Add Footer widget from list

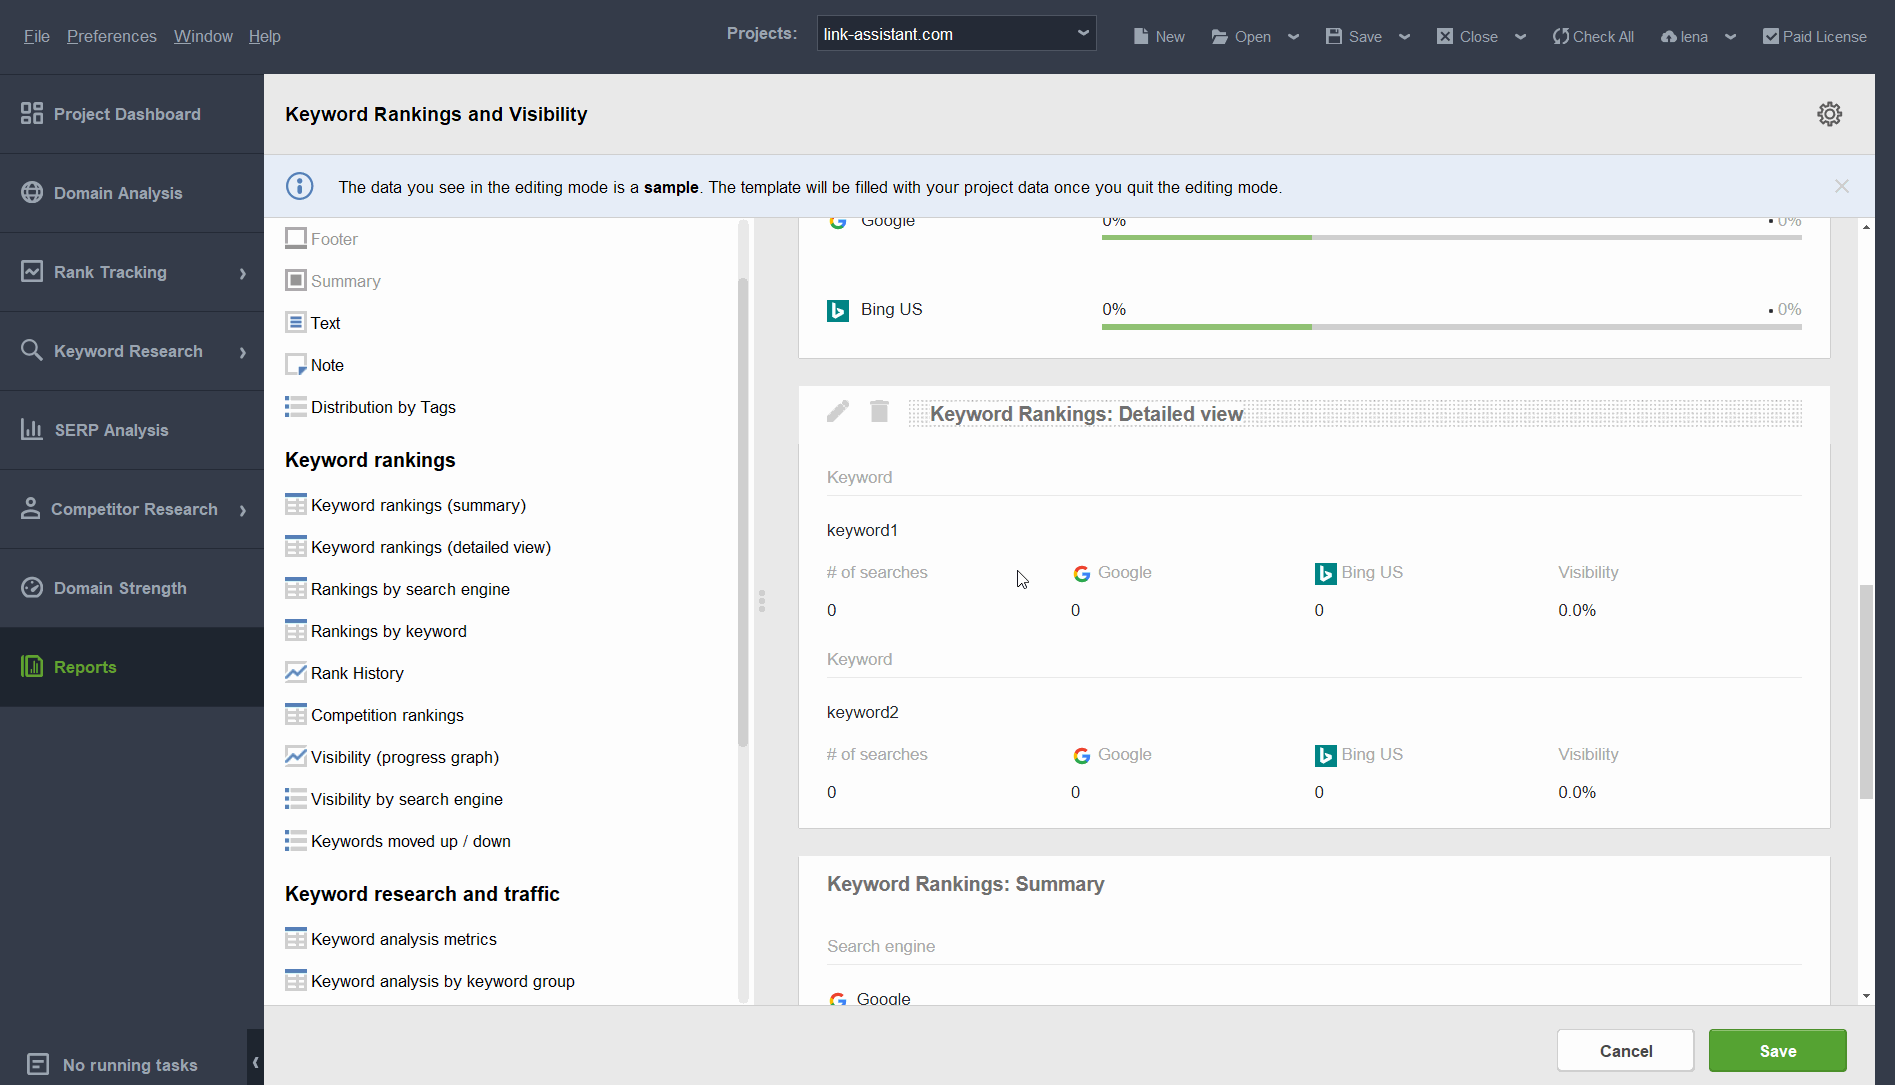pos(321,239)
